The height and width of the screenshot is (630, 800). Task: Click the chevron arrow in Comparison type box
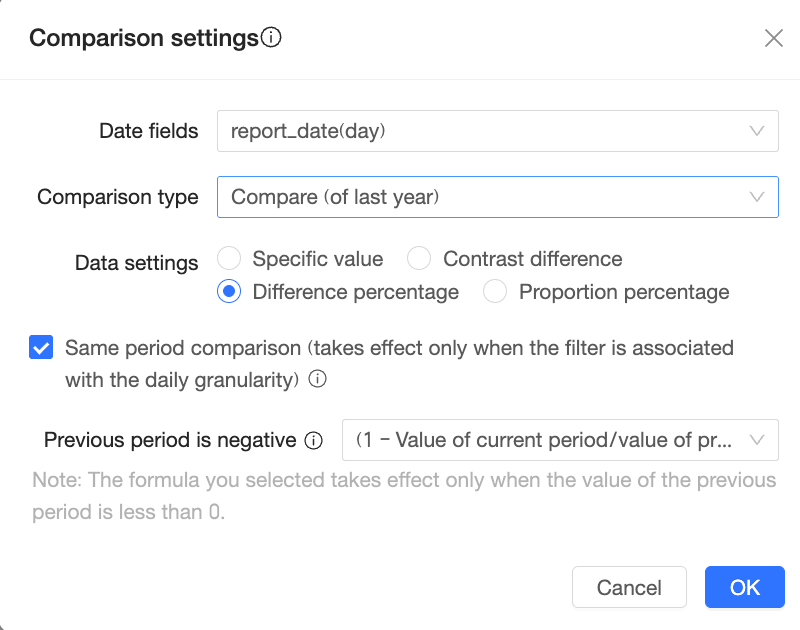757,197
